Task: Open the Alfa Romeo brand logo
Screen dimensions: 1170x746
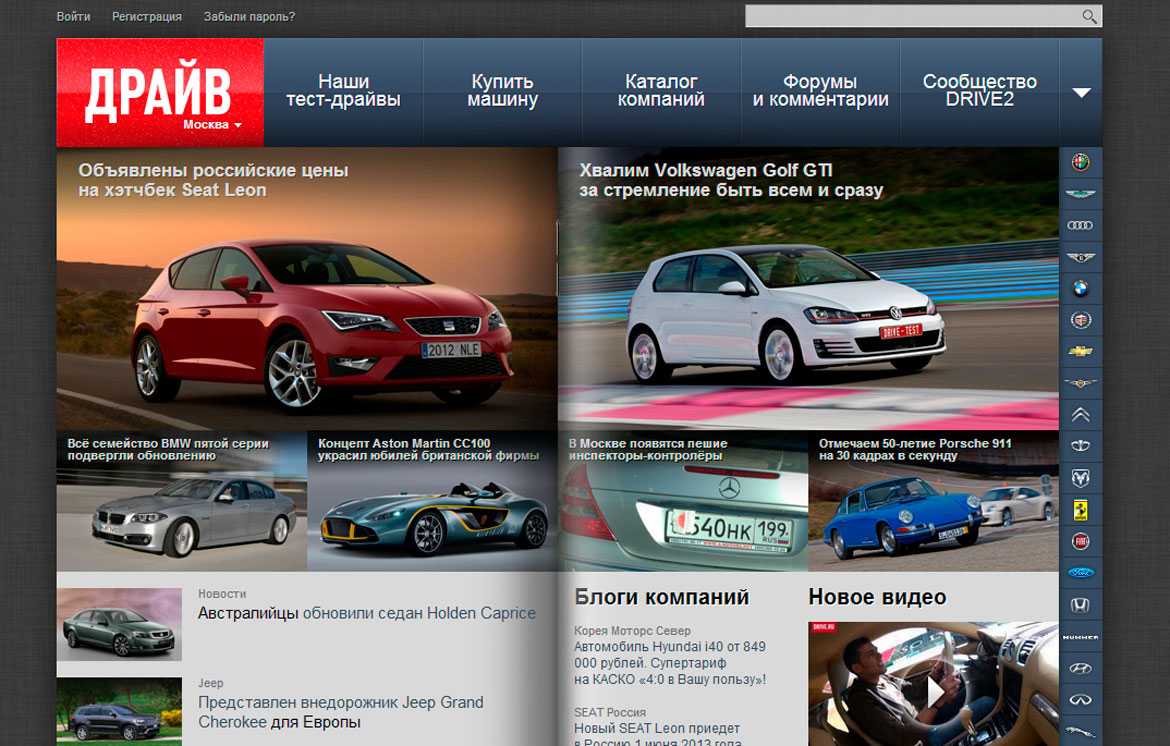Action: [1080, 162]
